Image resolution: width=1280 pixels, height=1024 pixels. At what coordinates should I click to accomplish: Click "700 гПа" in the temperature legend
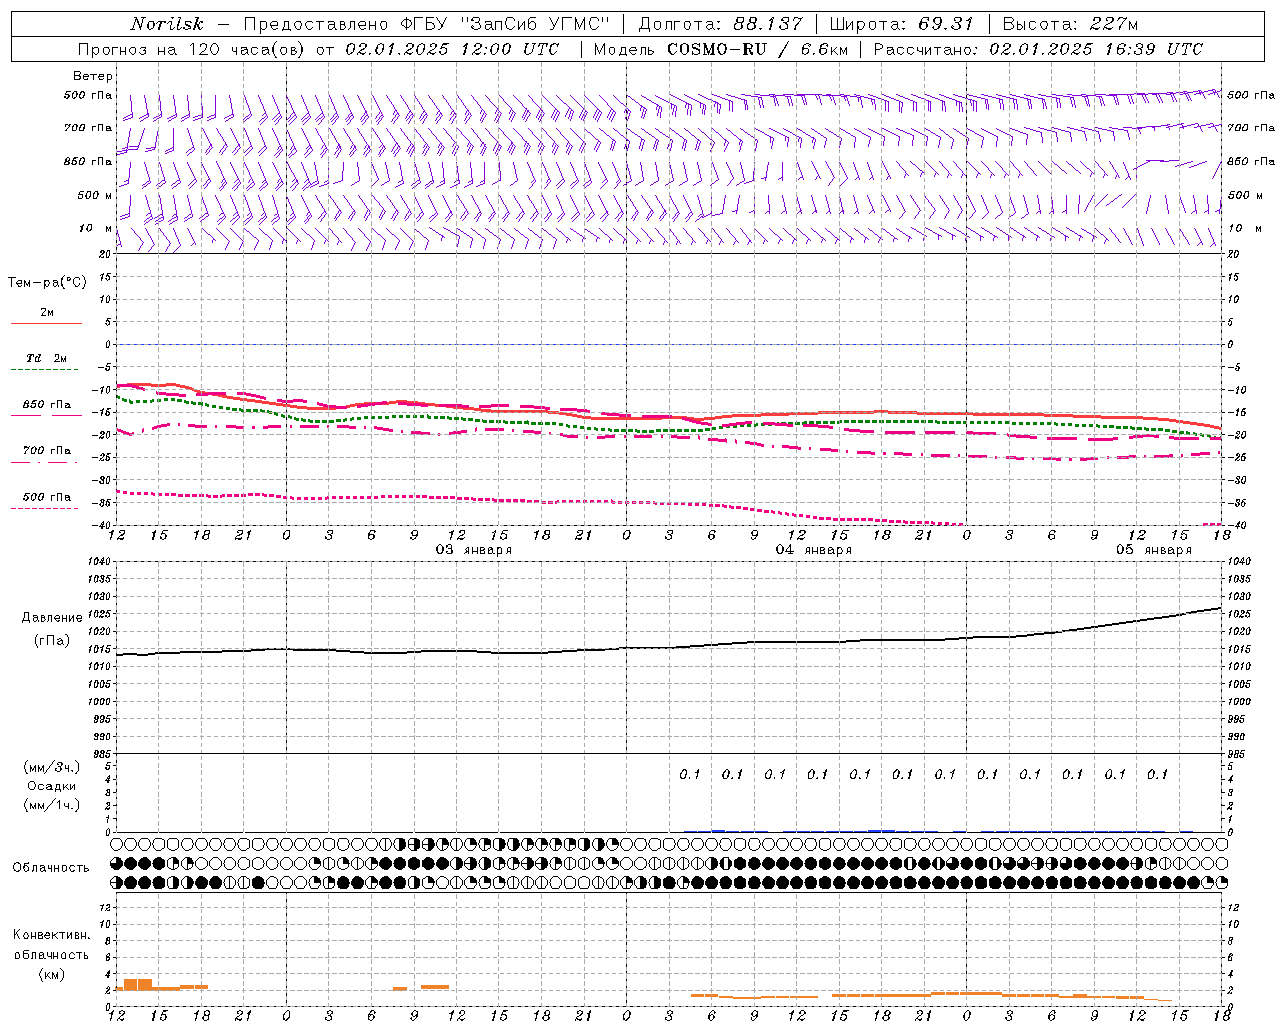tap(47, 450)
